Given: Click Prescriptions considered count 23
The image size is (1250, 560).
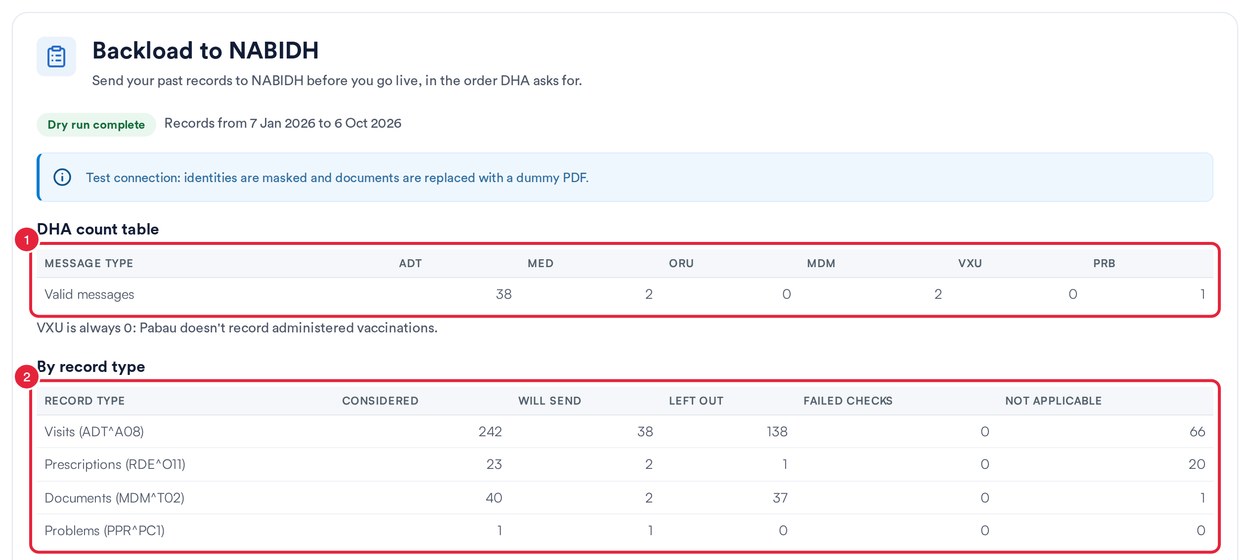Looking at the screenshot, I should point(493,465).
